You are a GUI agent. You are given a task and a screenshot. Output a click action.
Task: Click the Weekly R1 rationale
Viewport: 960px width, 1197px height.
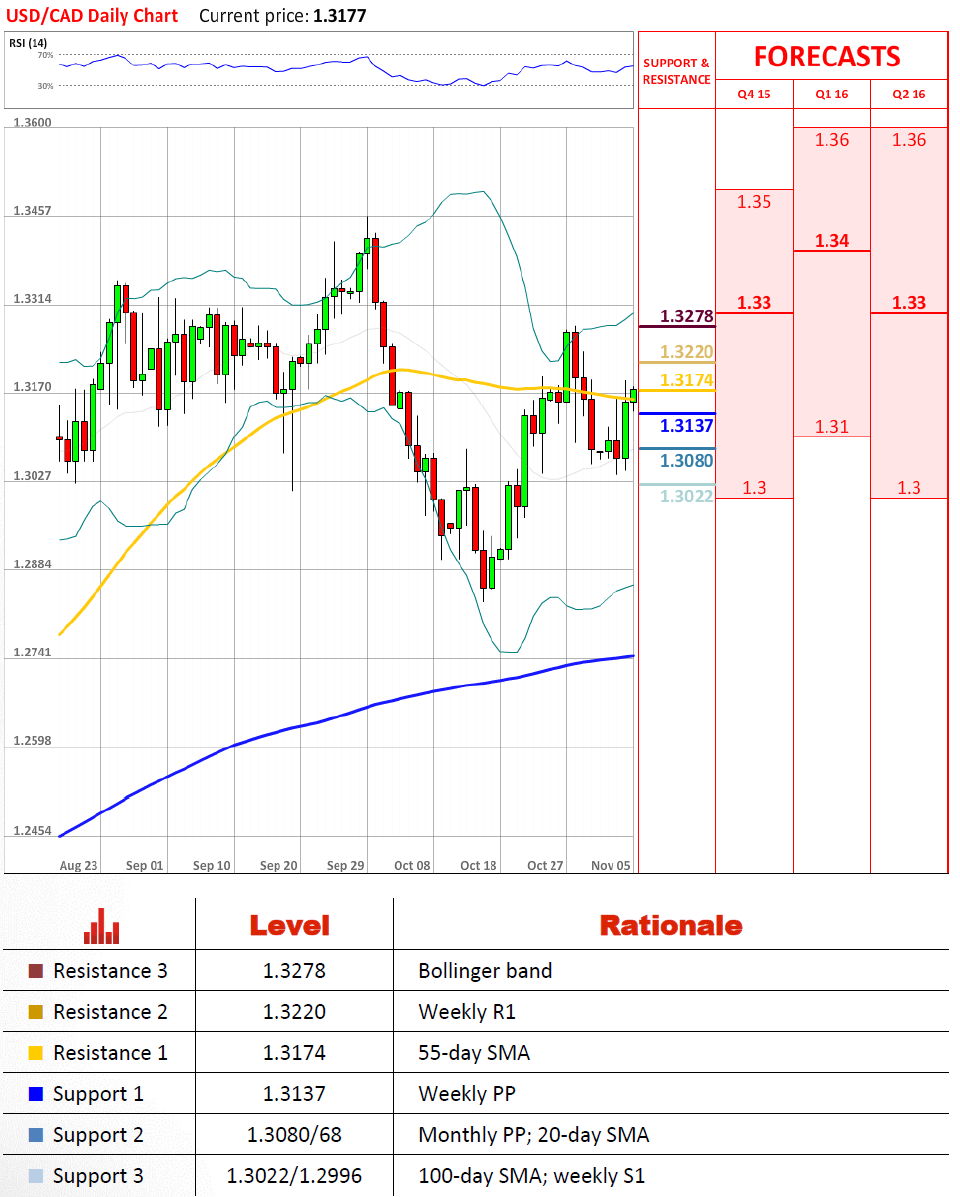(x=467, y=1012)
